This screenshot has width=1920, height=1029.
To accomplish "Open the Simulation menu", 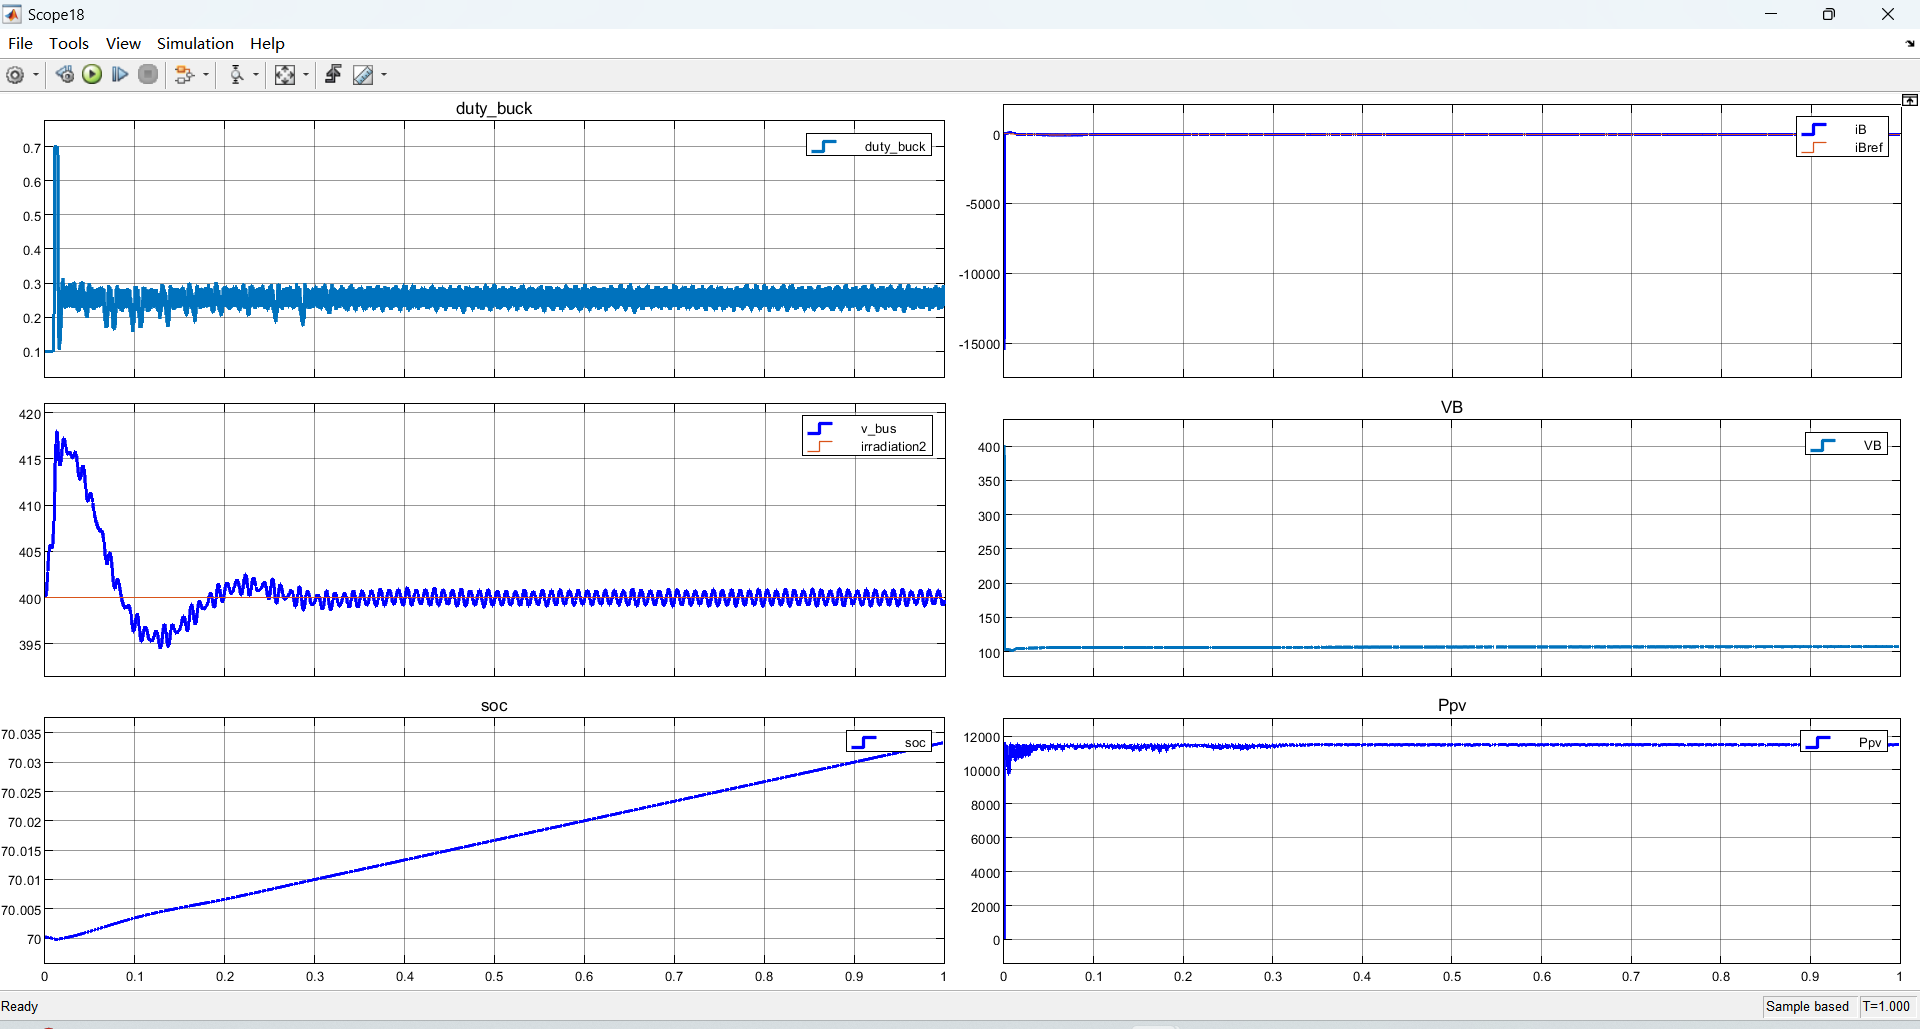I will pos(195,43).
